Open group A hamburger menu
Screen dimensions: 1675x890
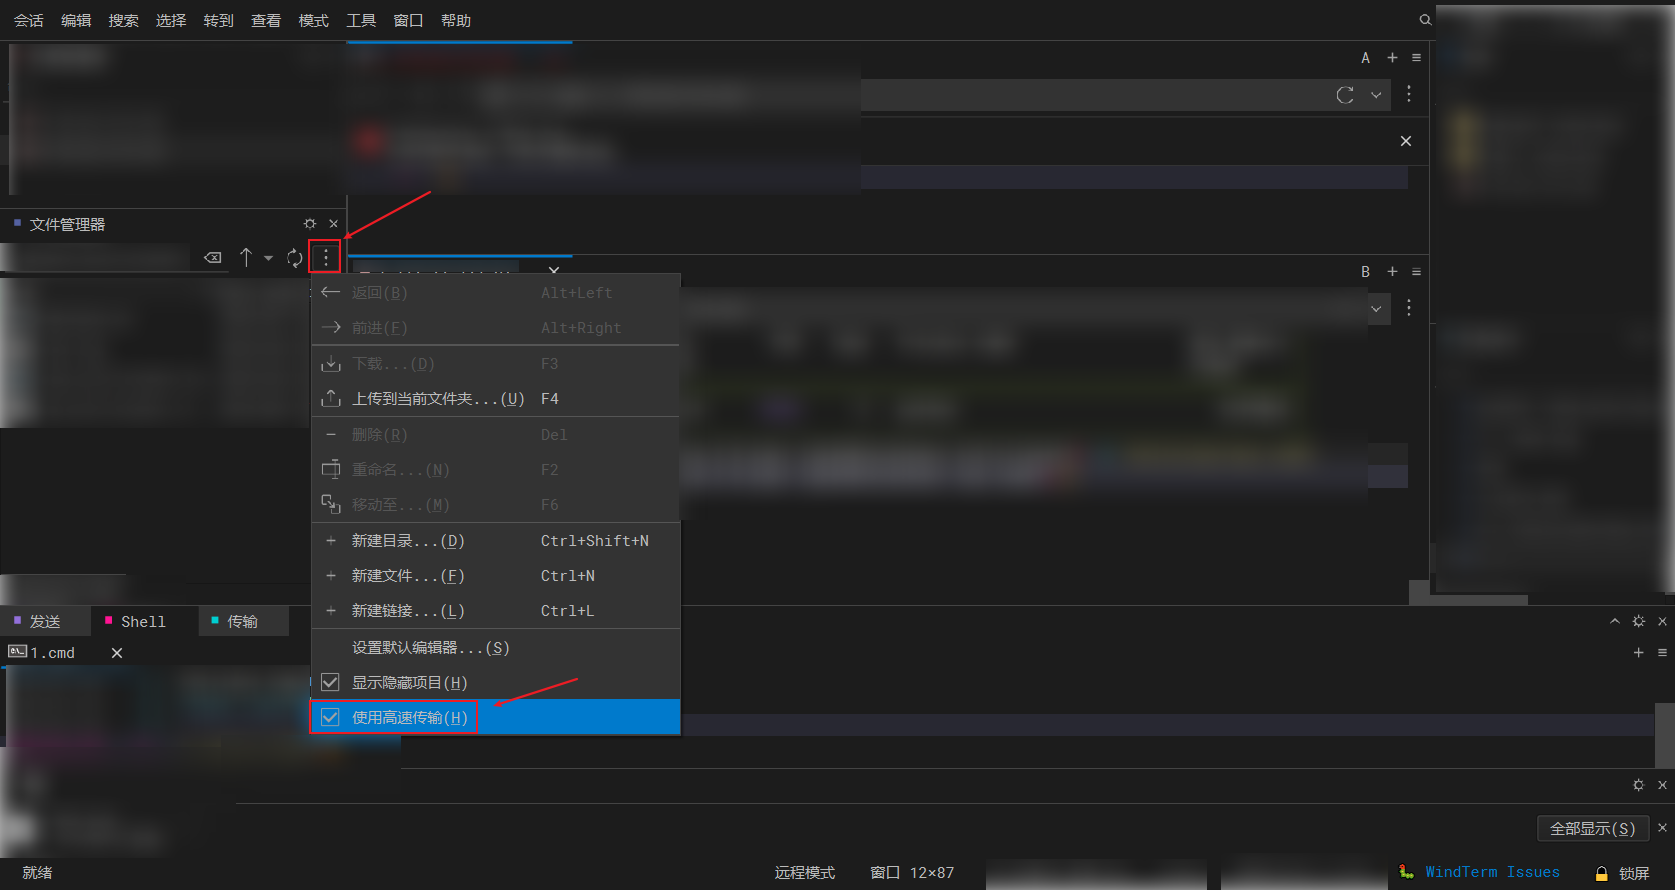coord(1416,58)
